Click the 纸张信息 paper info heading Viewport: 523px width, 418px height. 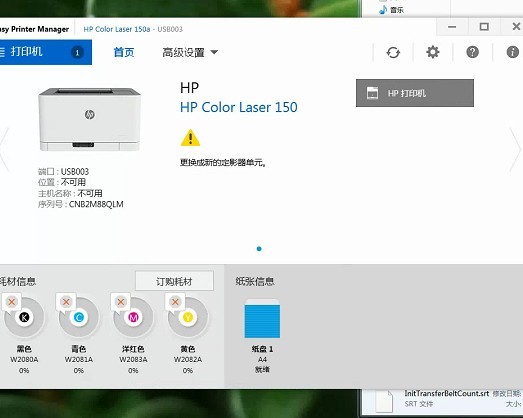[255, 281]
